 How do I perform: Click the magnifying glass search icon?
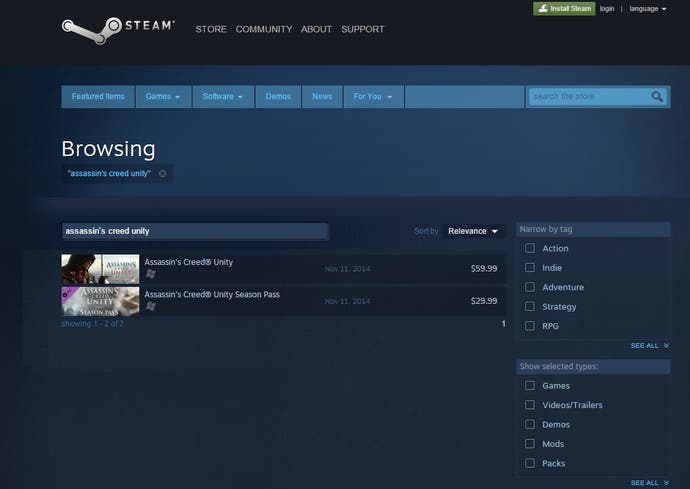pyautogui.click(x=657, y=97)
